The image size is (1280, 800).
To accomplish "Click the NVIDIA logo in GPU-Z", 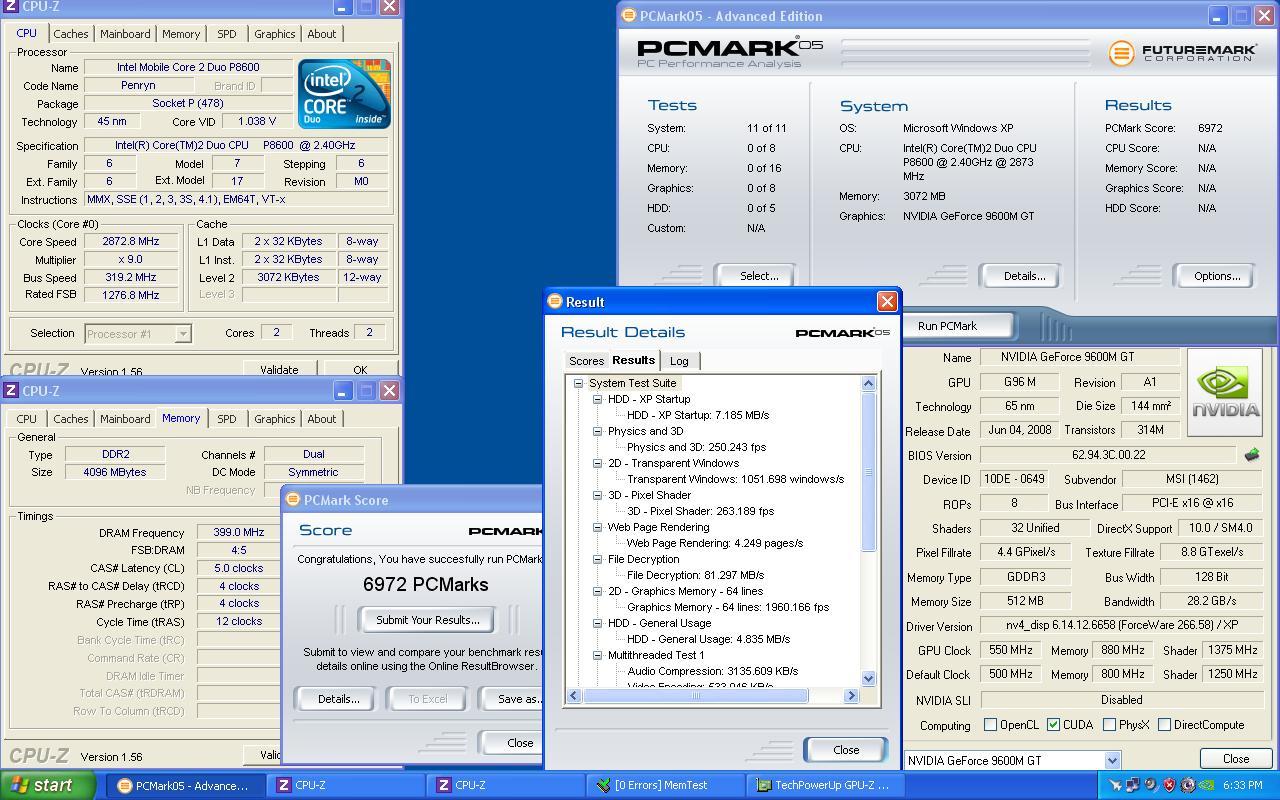I will [1225, 392].
